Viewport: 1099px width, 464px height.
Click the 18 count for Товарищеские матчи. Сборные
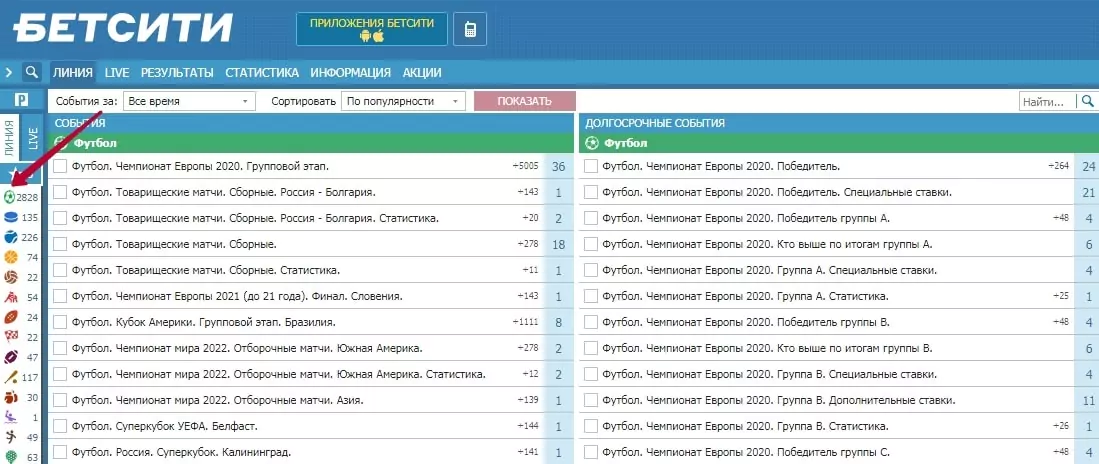coord(559,245)
